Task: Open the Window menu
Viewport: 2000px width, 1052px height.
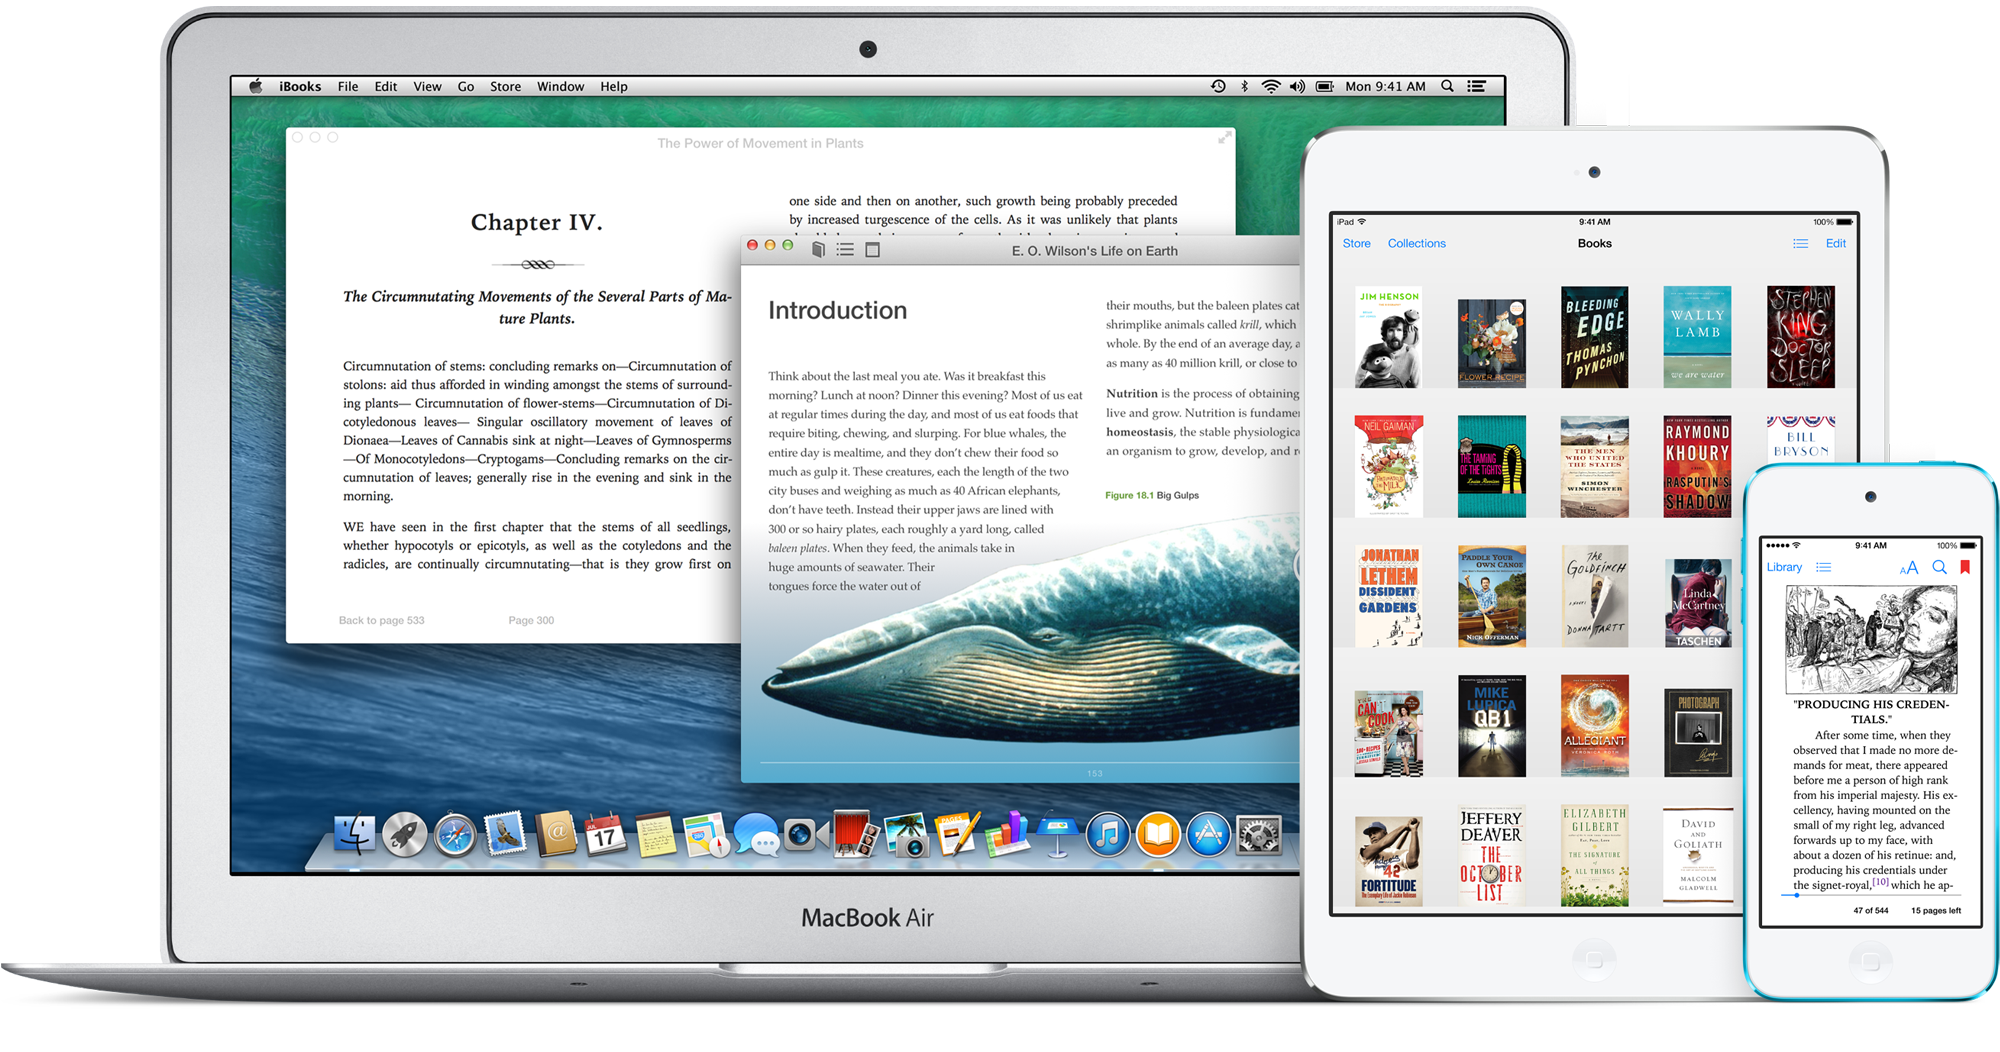Action: (x=560, y=87)
